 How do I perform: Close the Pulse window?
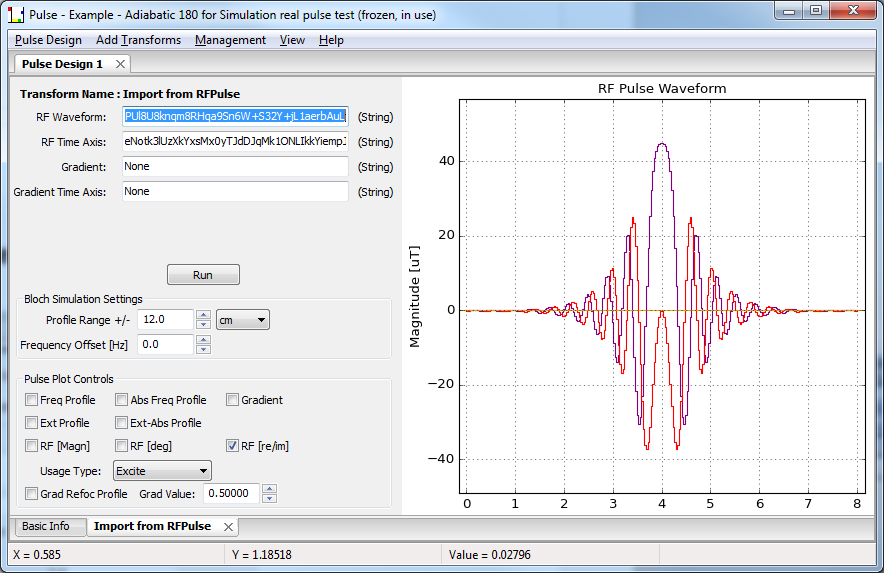pyautogui.click(x=853, y=11)
